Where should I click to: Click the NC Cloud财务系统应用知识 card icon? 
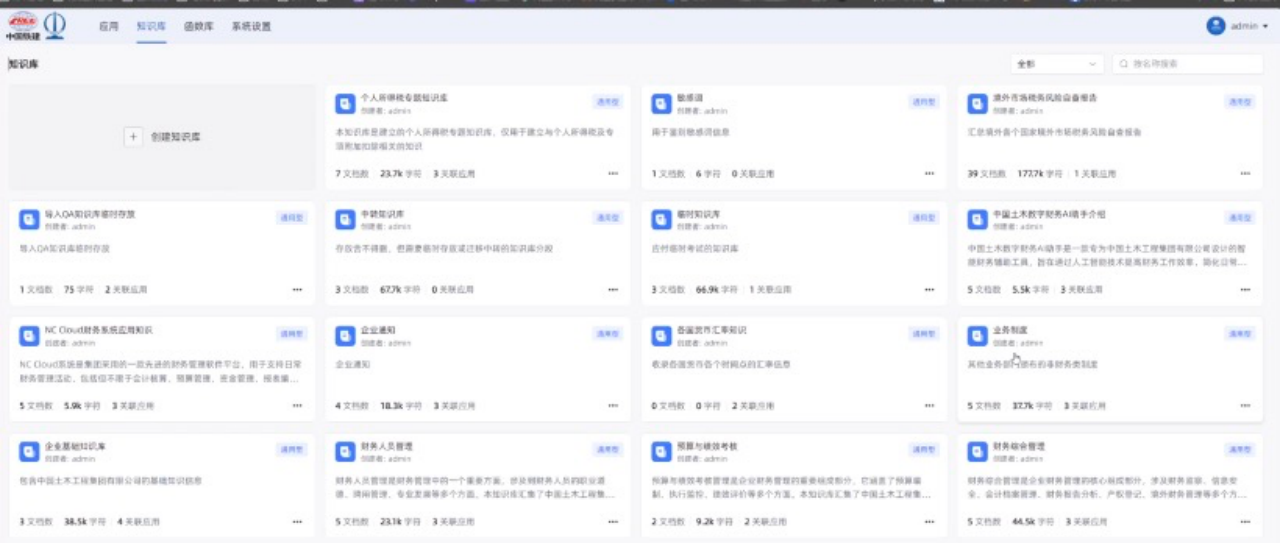(x=29, y=336)
